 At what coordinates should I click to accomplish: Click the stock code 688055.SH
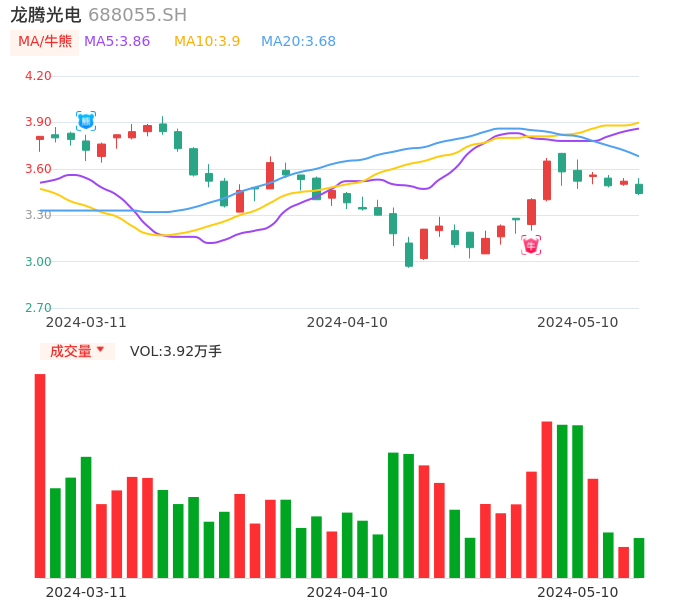pyautogui.click(x=137, y=15)
